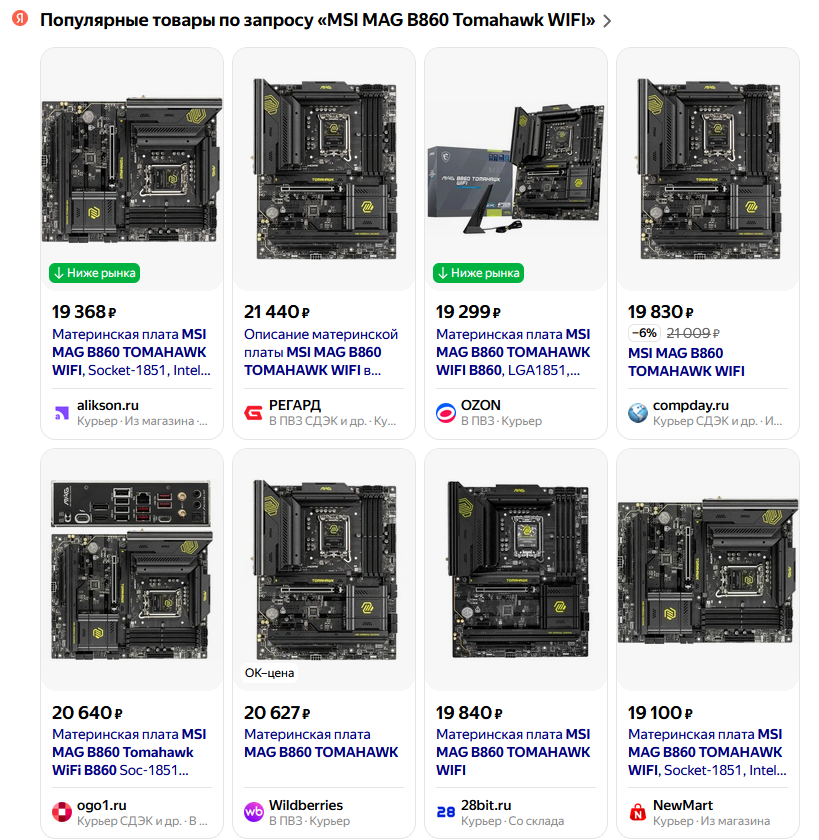Click the OZON store logo icon
Screen dimensions: 819x840
446,413
